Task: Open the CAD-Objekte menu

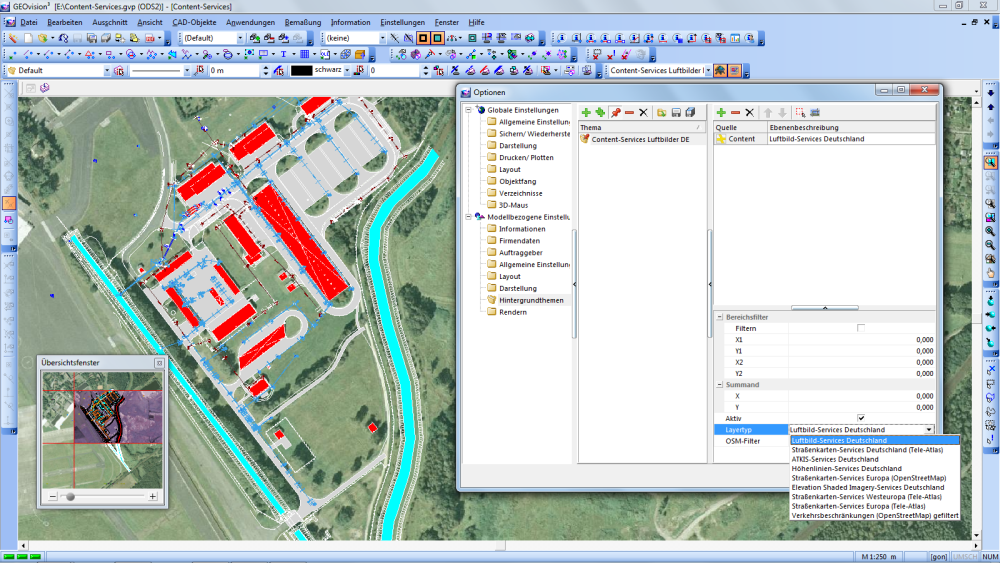Action: point(194,22)
